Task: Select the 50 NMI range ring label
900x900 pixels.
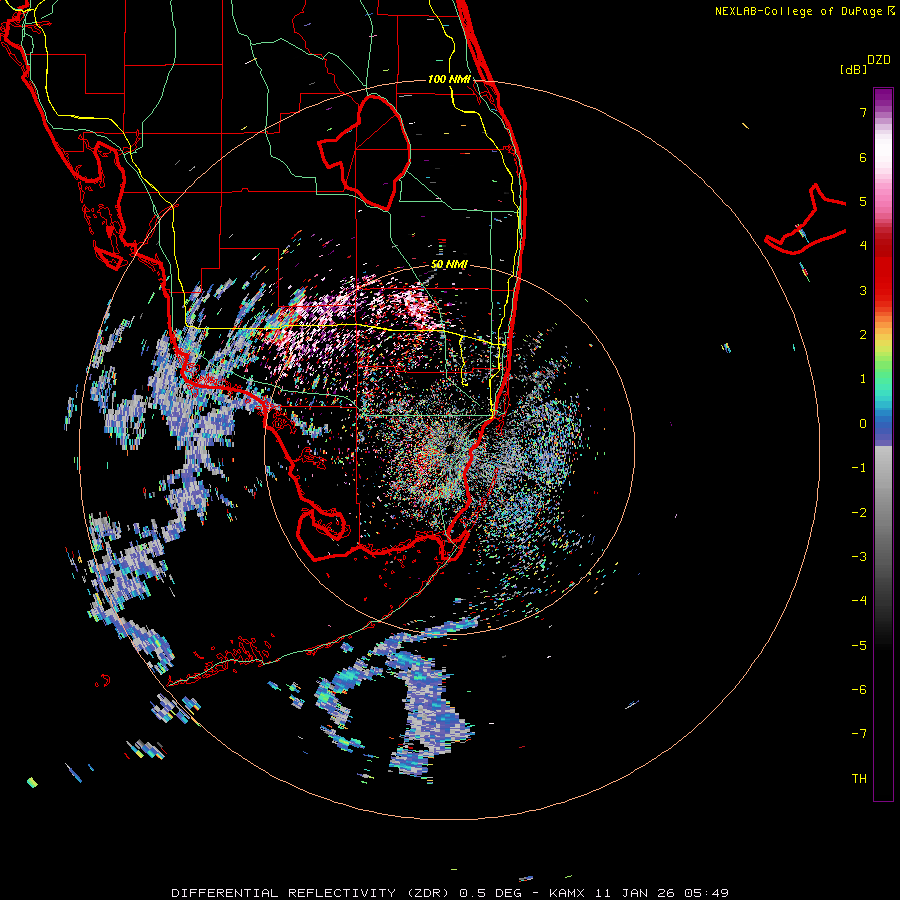Action: click(449, 264)
